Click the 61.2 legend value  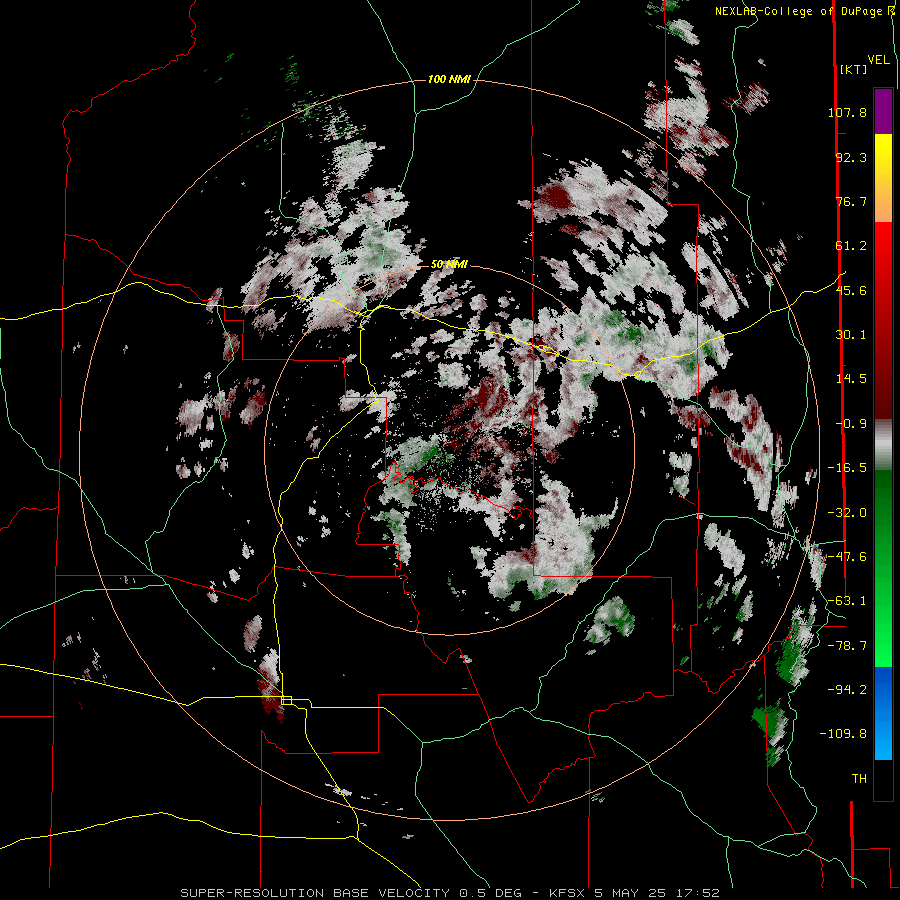[851, 246]
